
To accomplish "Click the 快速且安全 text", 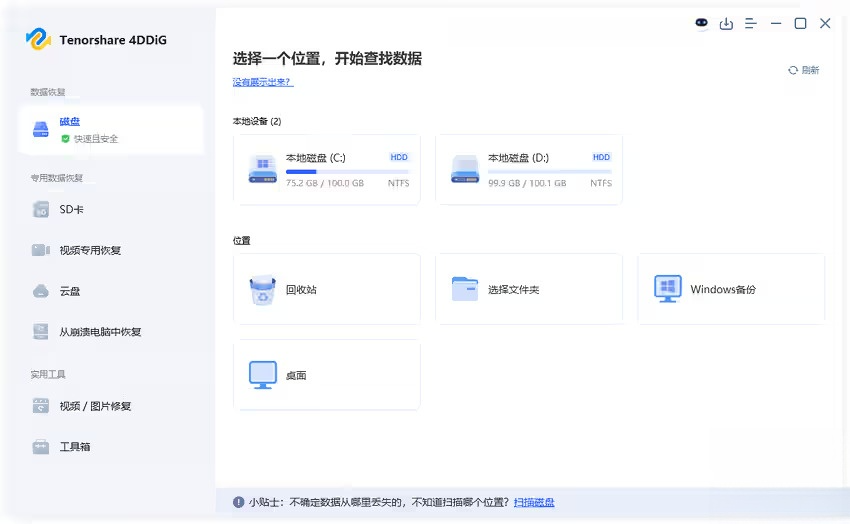I will tap(96, 139).
